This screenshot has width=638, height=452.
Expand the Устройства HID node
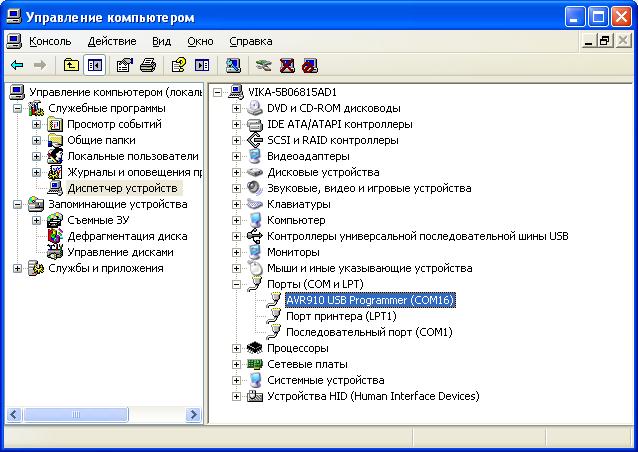(236, 396)
